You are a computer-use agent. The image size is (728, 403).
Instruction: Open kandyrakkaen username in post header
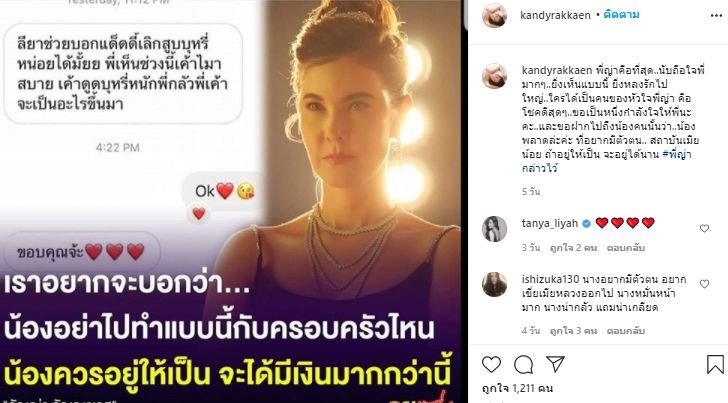pos(555,15)
